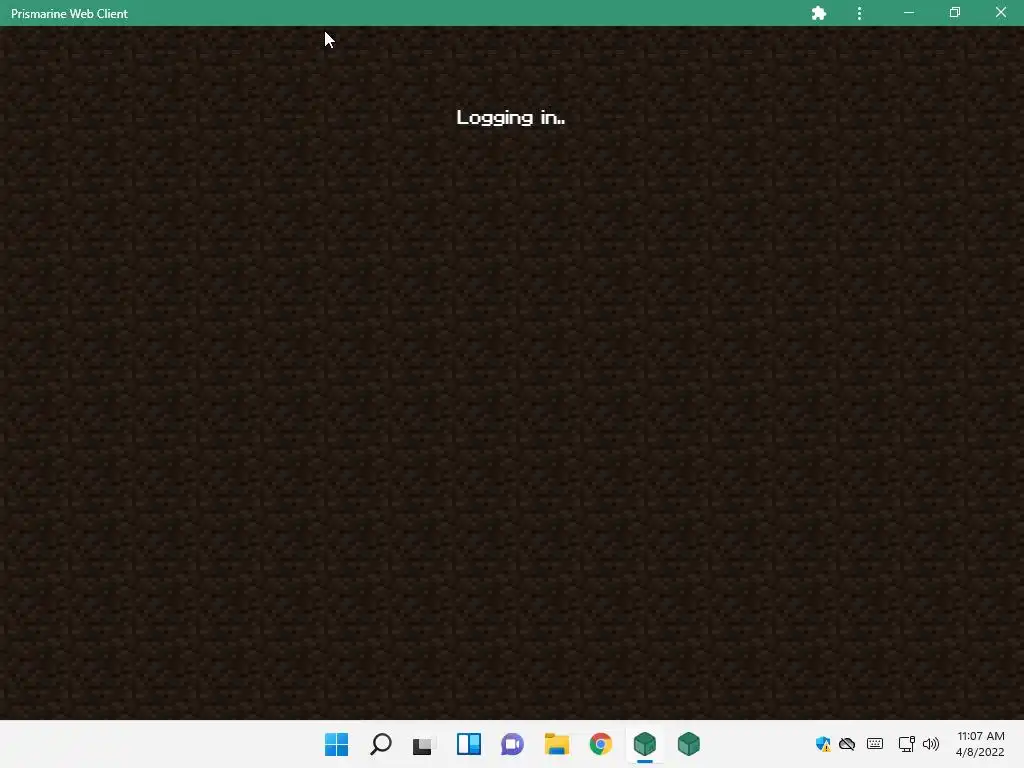This screenshot has height=768, width=1024.
Task: Open the Windows Start menu
Action: click(336, 744)
